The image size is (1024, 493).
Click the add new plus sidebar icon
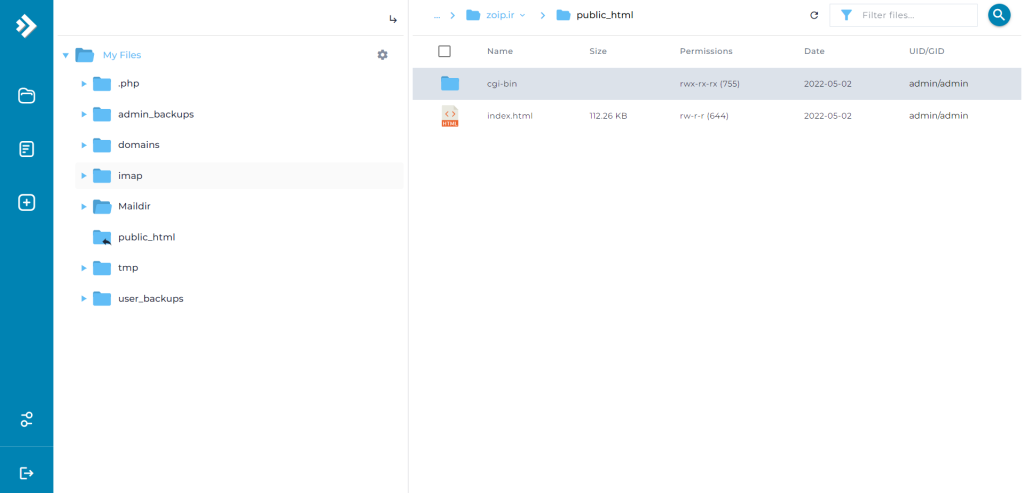27,202
